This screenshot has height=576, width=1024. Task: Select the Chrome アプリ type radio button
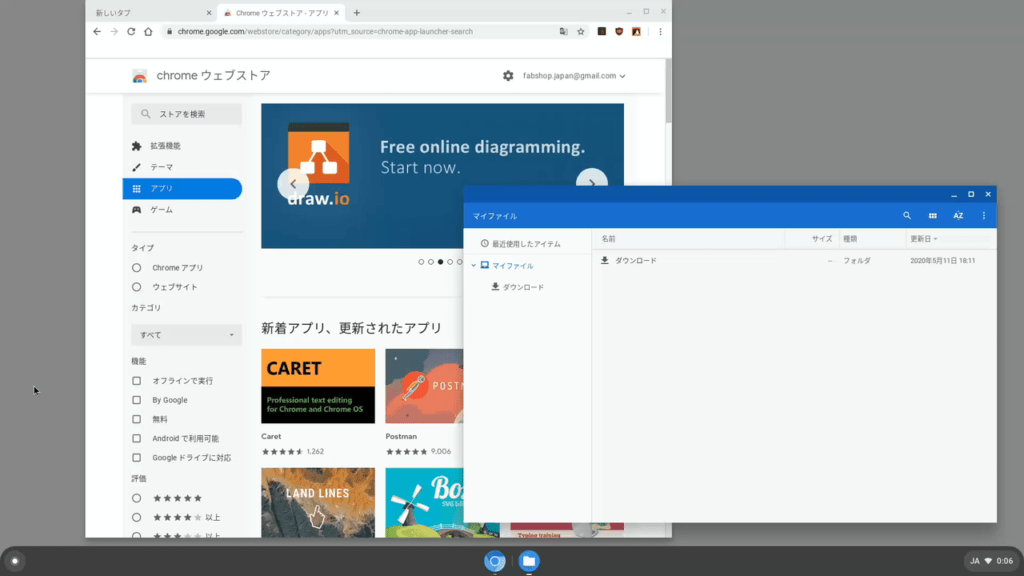pos(136,268)
